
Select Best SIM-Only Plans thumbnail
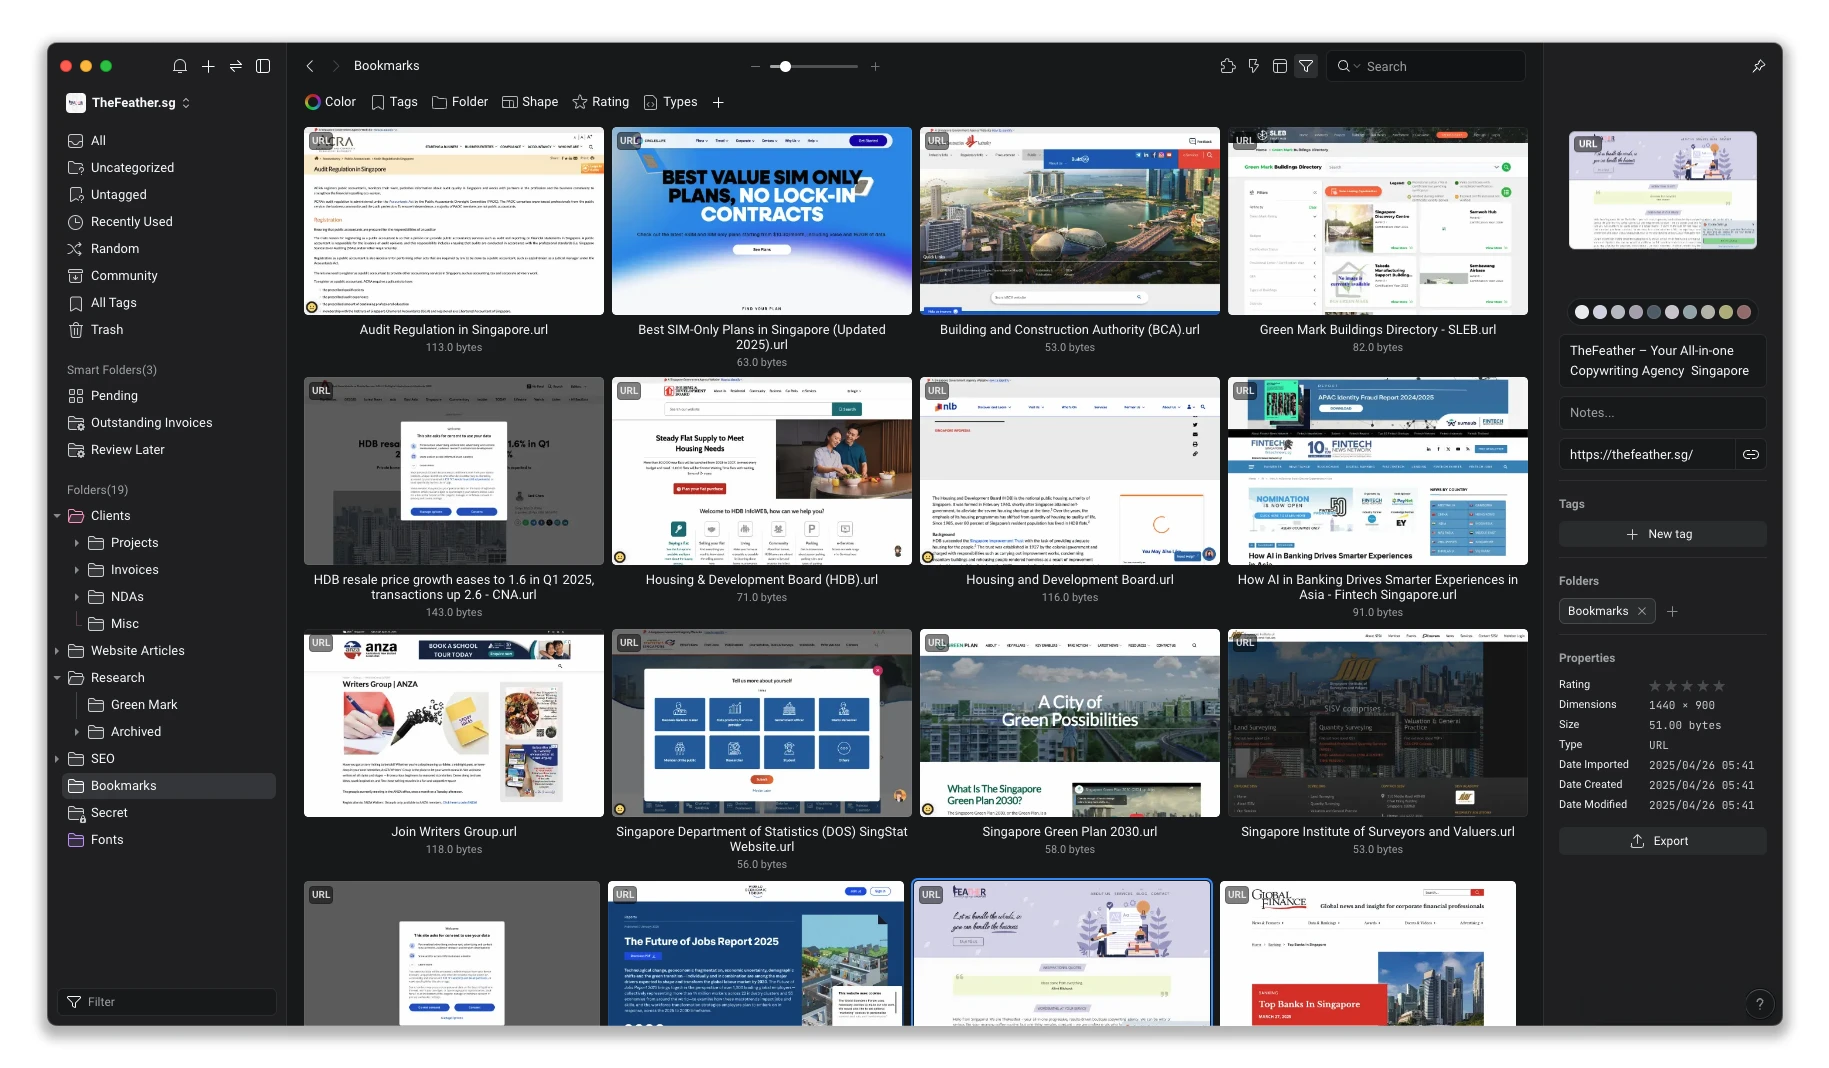pos(762,221)
